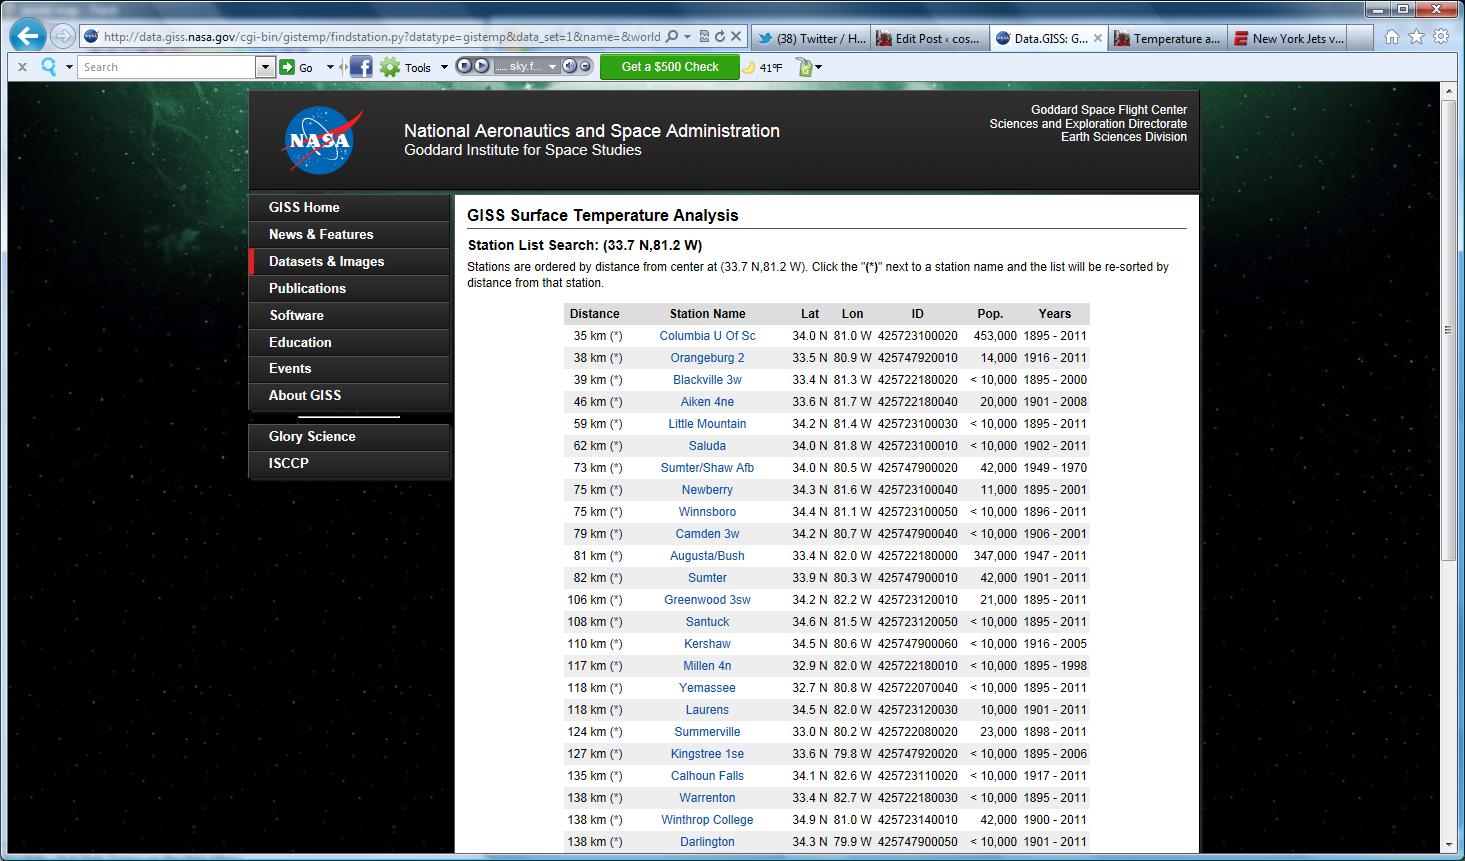Open browser settings gear icon
Screen dimensions: 1465x861
(x=1440, y=37)
